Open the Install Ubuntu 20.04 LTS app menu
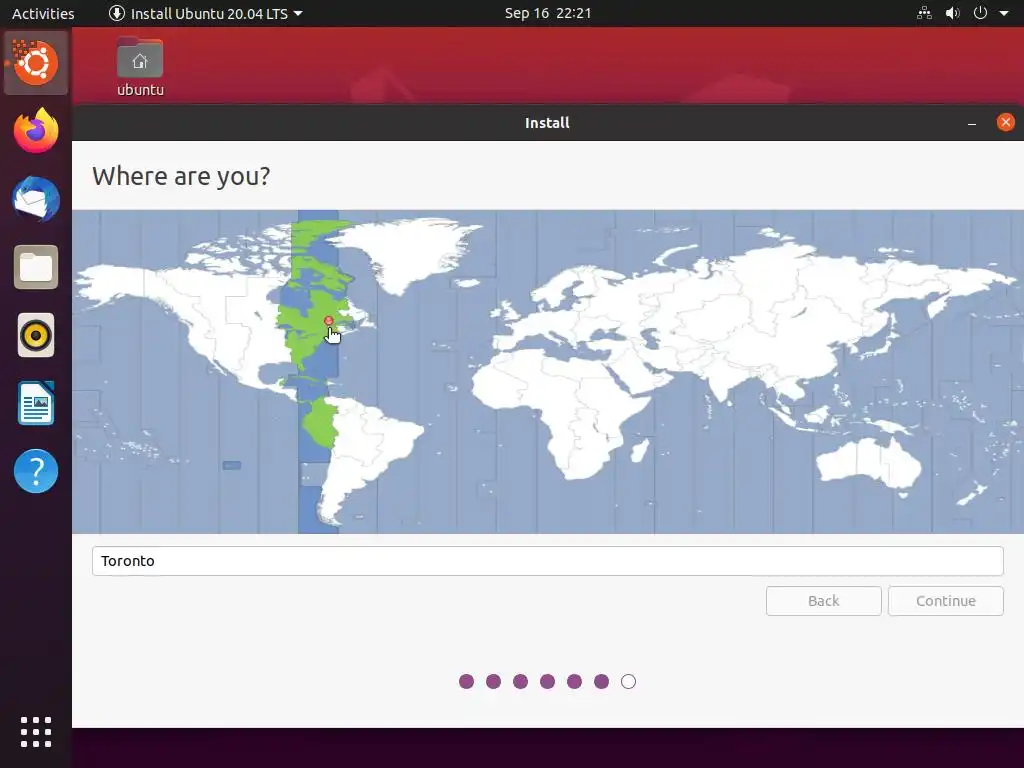 (205, 13)
